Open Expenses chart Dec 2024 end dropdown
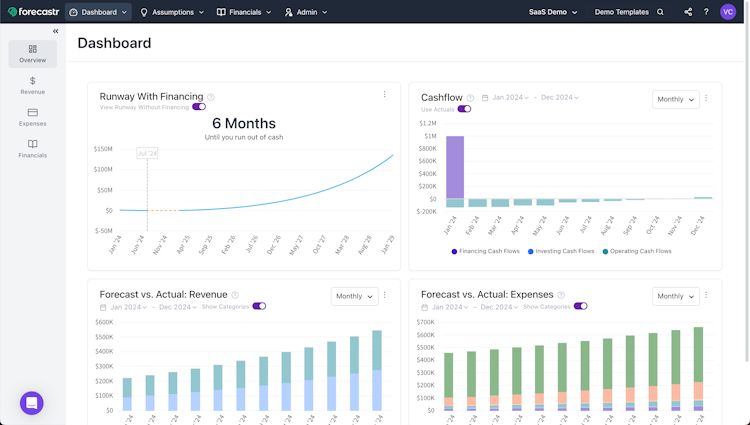Screen dimensions: 750x425 click(499, 307)
